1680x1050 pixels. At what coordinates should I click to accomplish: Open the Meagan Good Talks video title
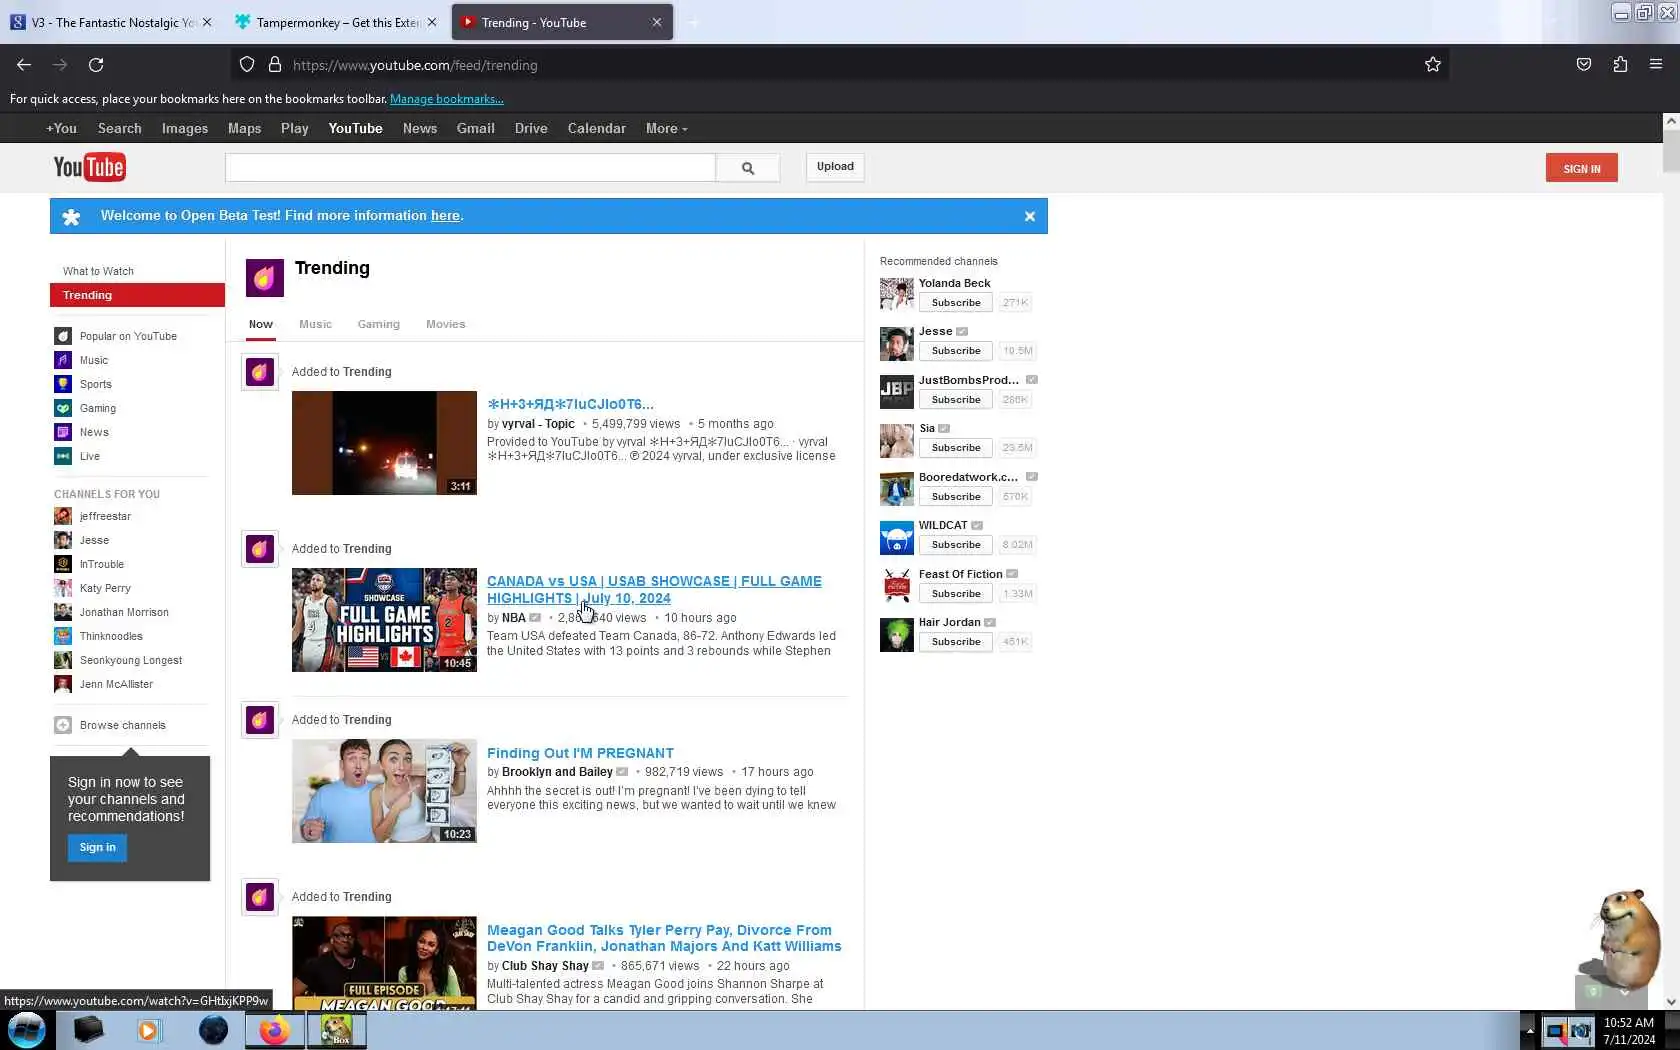tap(664, 938)
